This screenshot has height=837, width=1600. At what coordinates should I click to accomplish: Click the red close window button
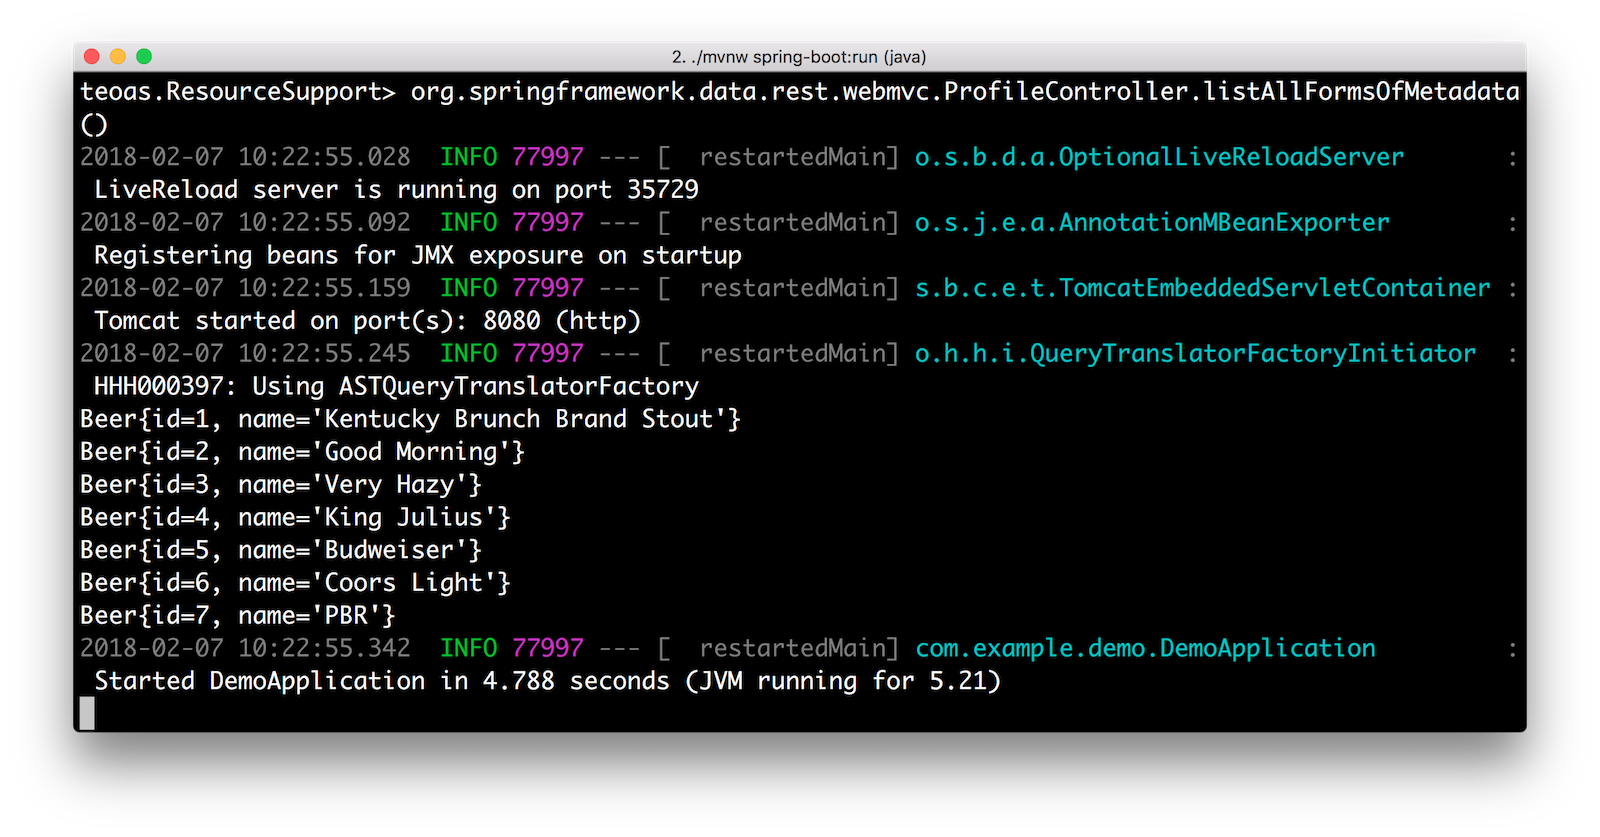92,57
